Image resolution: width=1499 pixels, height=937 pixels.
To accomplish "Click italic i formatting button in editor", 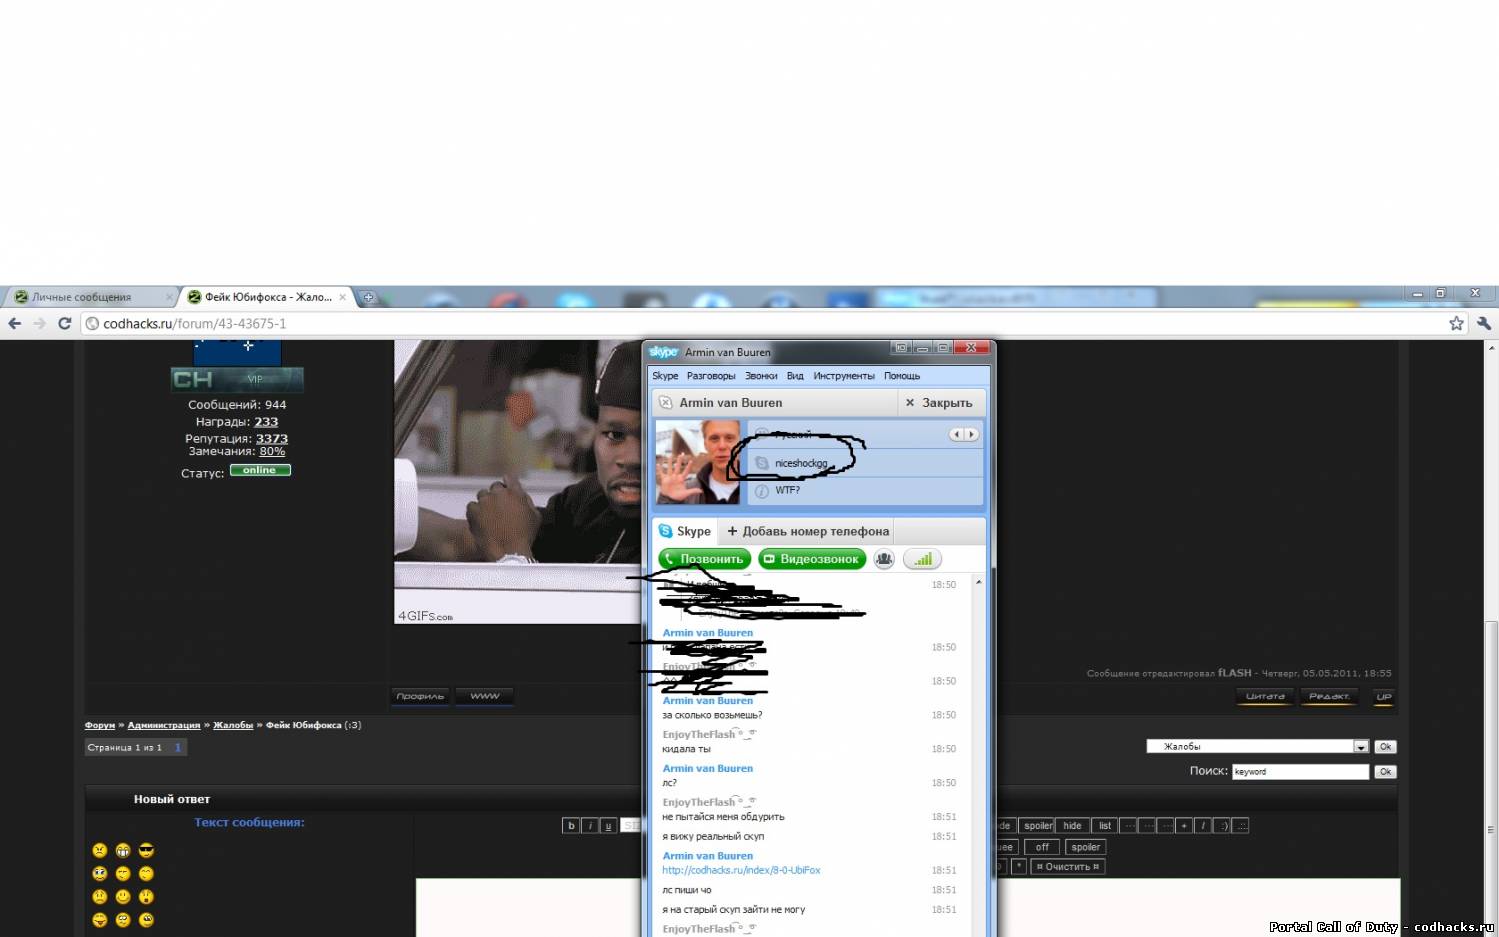I will click(x=590, y=825).
